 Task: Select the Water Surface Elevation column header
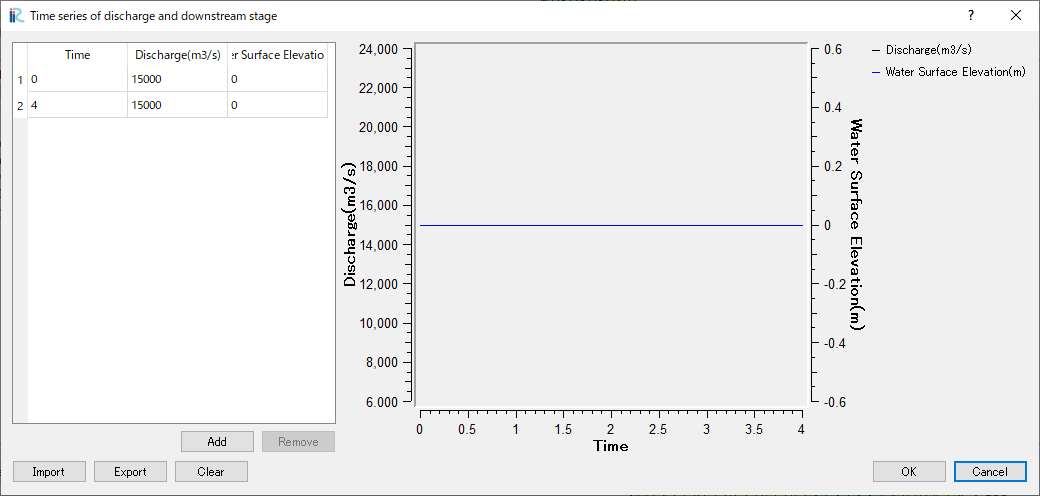(x=277, y=55)
